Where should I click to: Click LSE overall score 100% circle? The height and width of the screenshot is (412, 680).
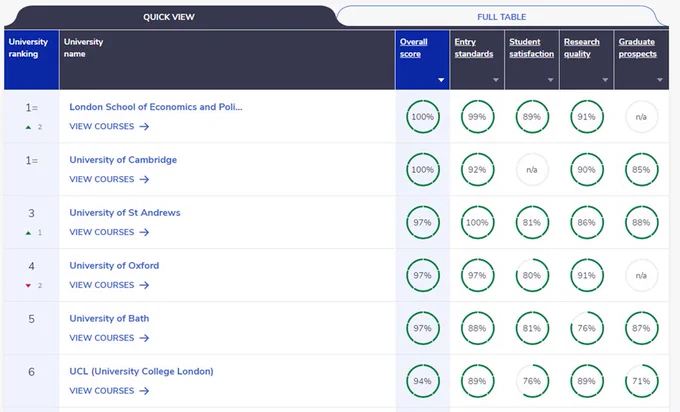coord(423,117)
